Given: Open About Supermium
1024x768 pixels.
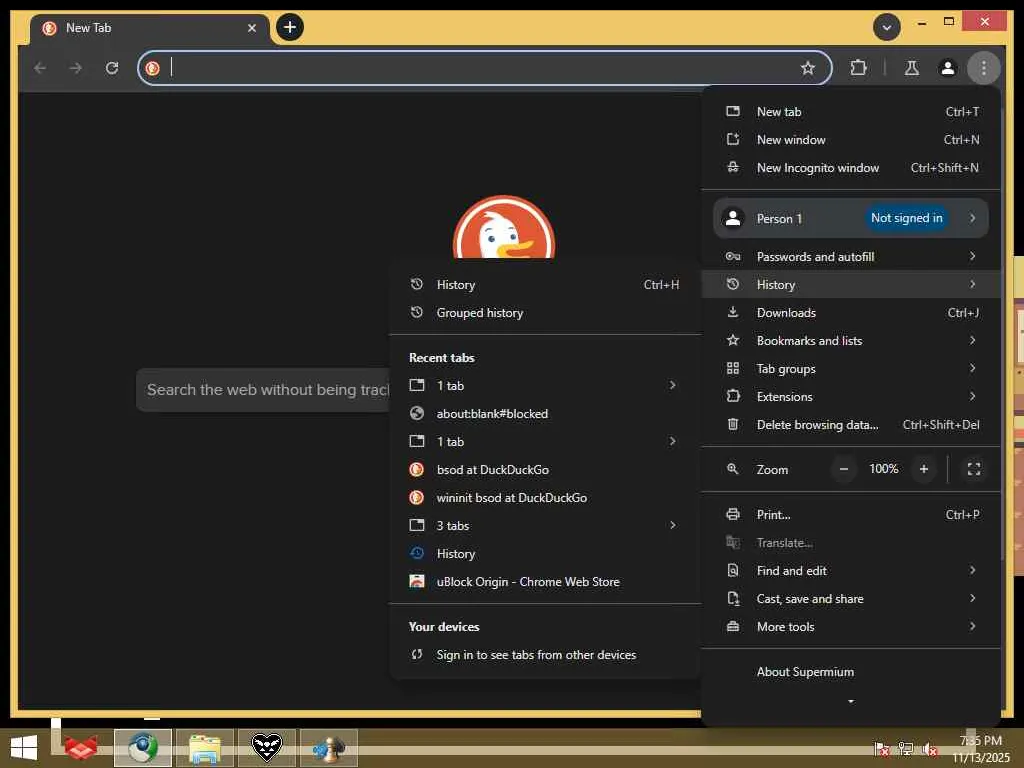Looking at the screenshot, I should 851,672.
